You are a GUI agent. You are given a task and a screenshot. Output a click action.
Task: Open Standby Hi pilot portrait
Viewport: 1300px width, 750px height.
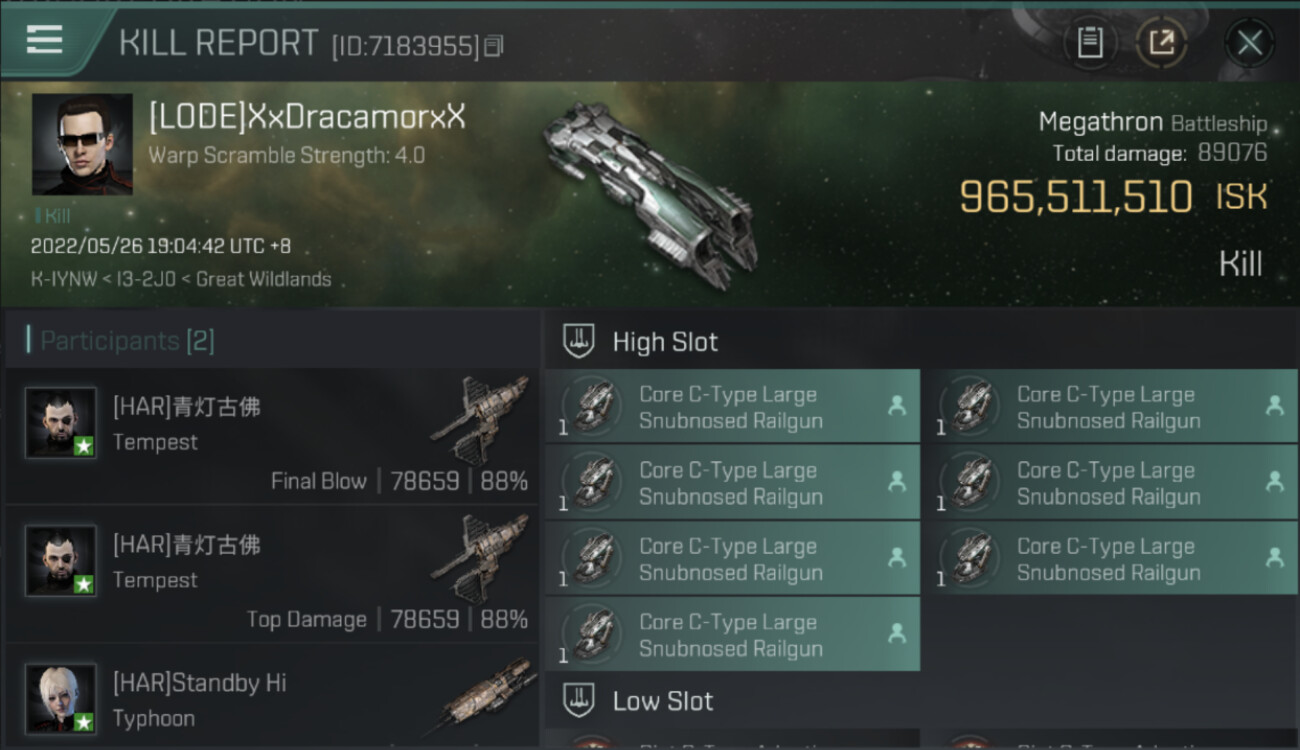pyautogui.click(x=61, y=699)
